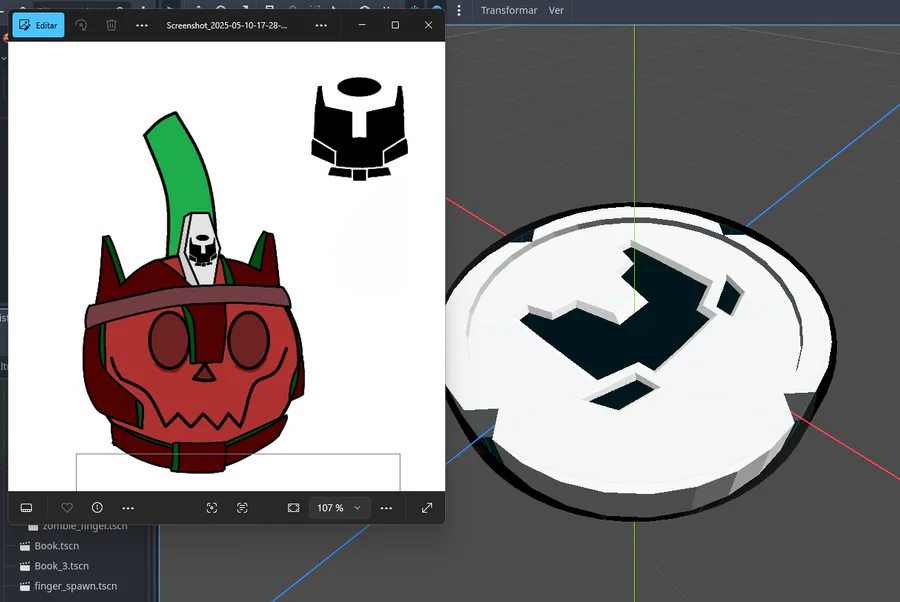Mark the image as favorite with the heart
900x602 pixels.
point(67,508)
